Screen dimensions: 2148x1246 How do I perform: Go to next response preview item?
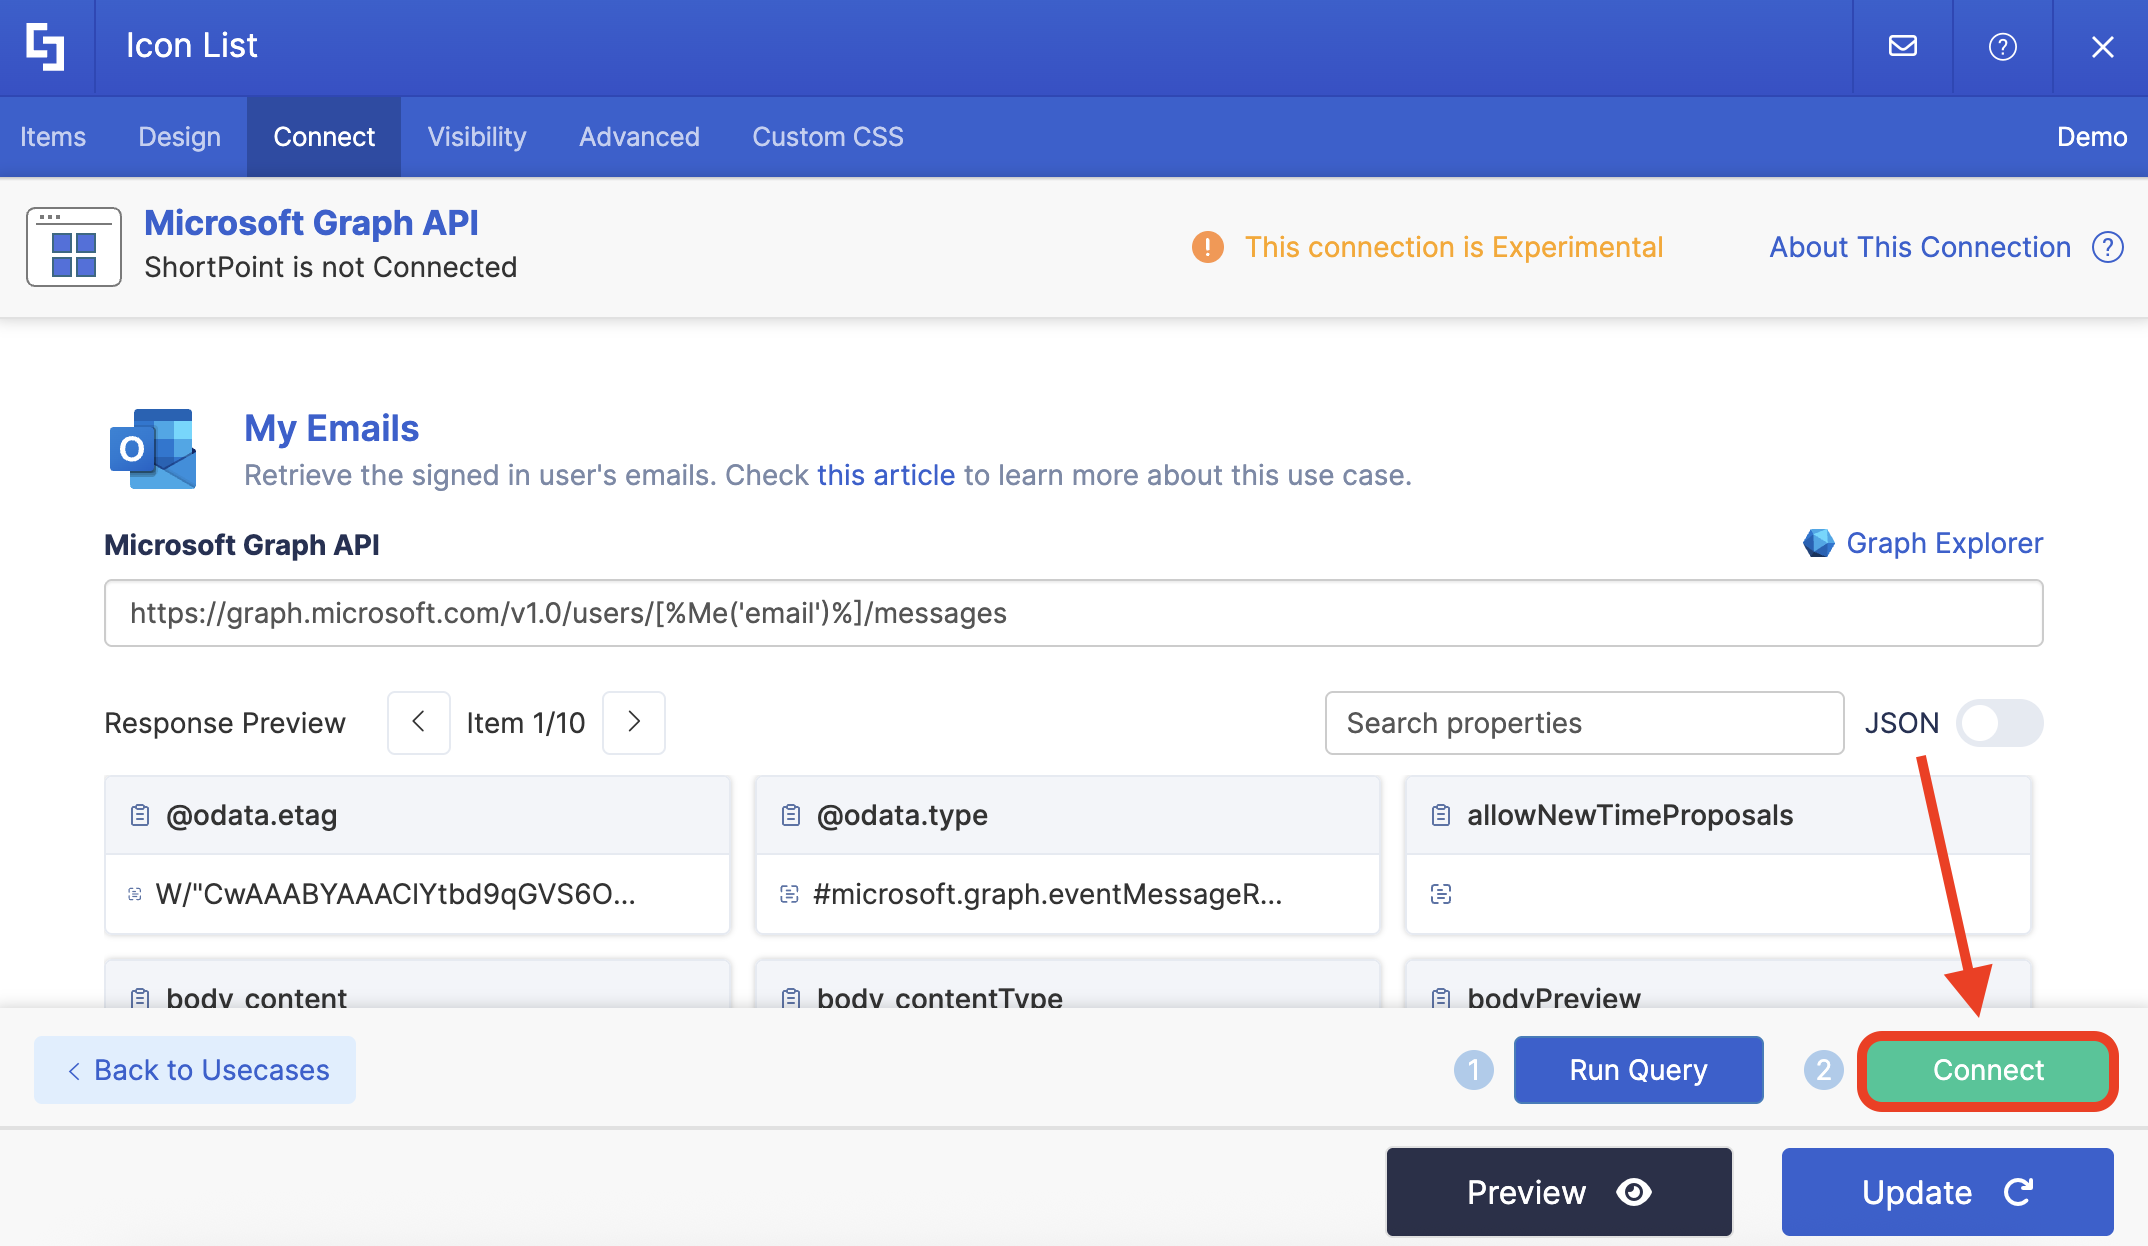coord(634,722)
